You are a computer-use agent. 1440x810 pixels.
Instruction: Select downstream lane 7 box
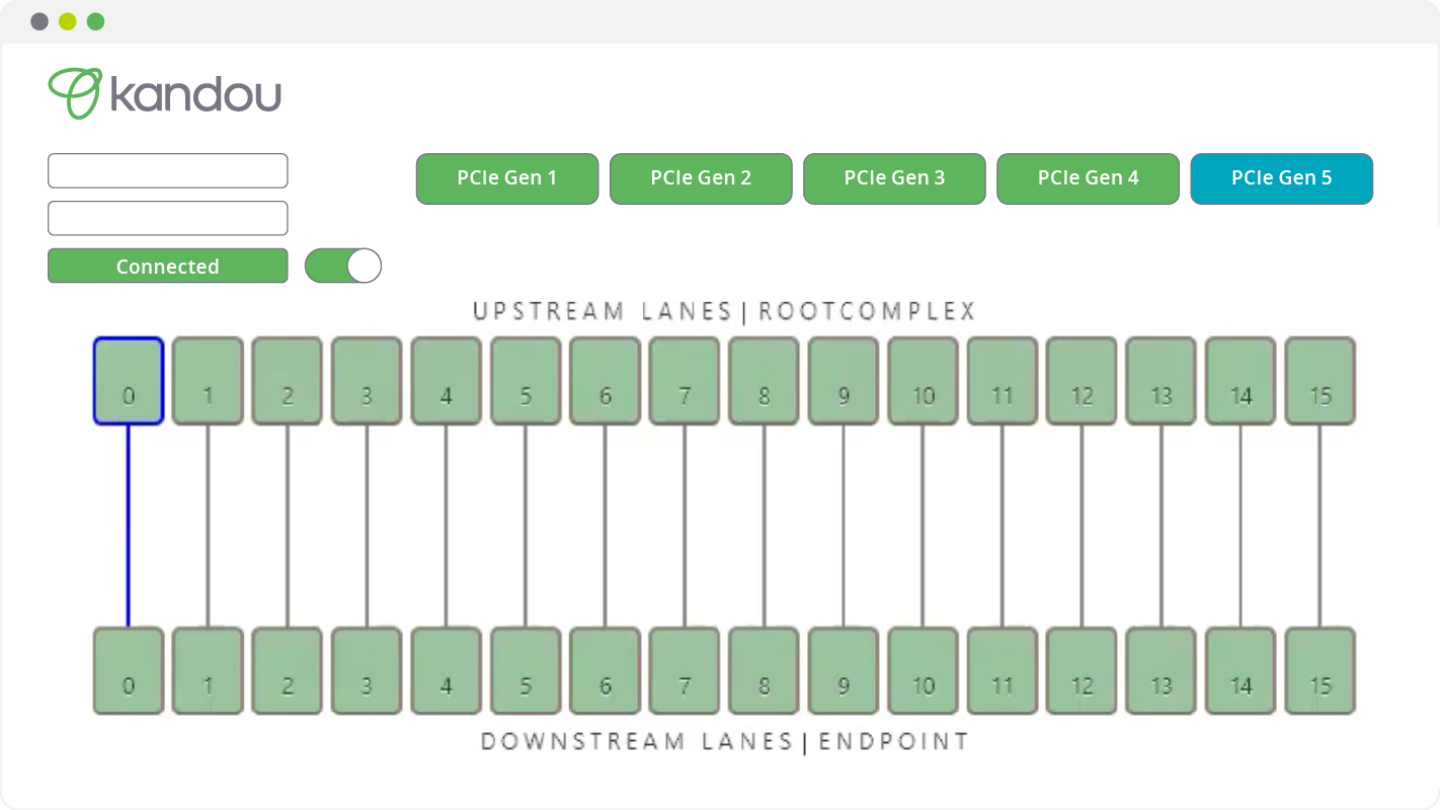(x=684, y=671)
